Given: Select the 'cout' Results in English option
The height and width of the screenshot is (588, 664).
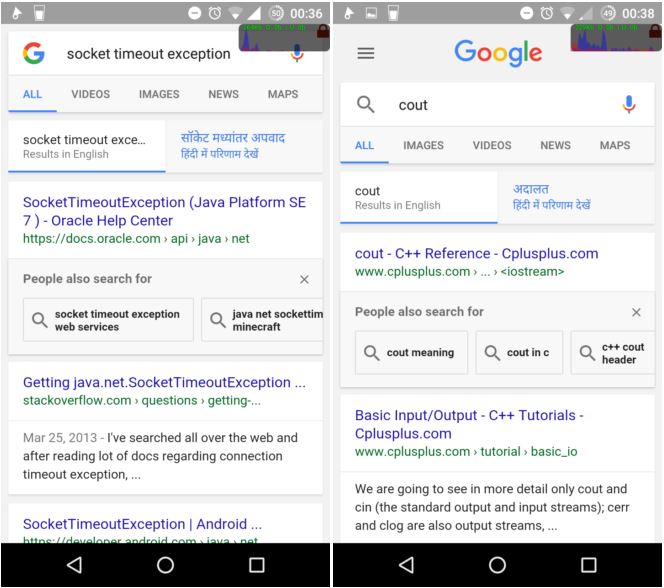Looking at the screenshot, I should tap(418, 197).
